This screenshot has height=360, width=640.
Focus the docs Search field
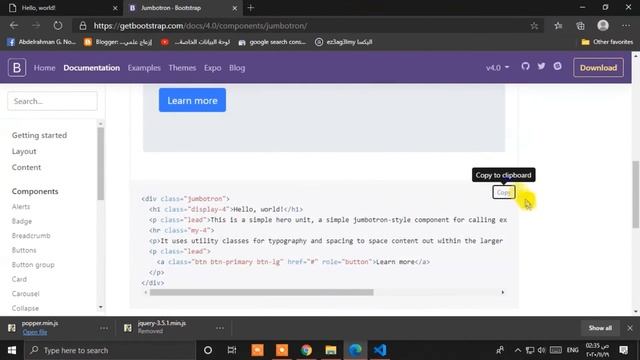(x=52, y=101)
